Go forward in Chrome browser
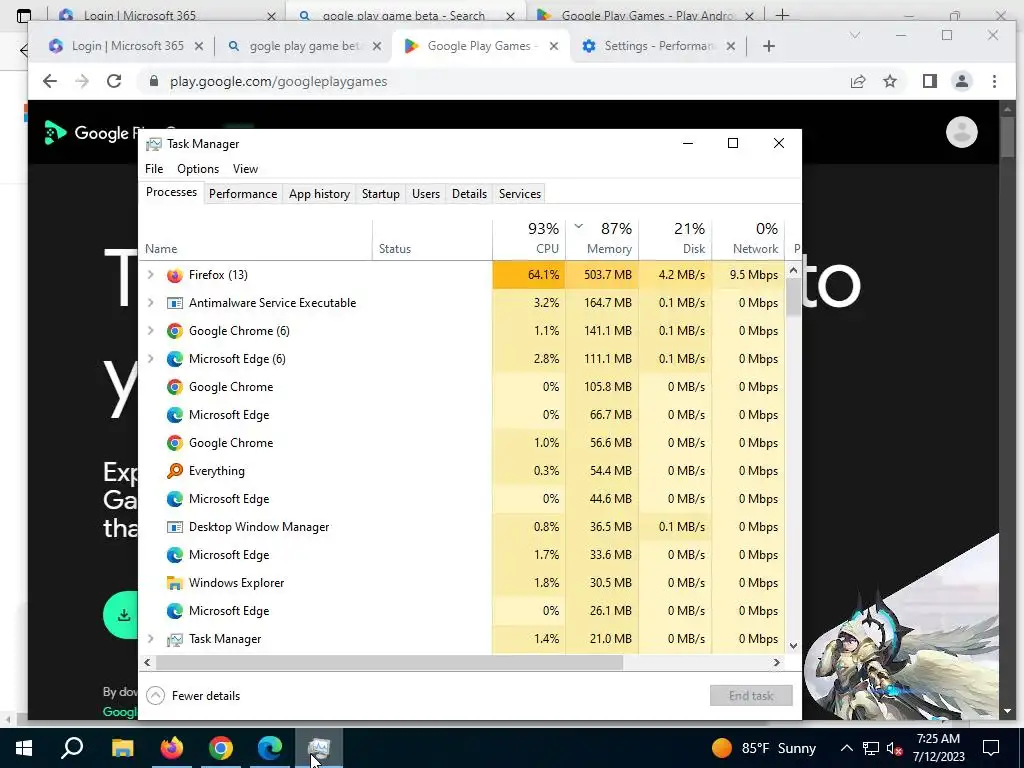 82,81
